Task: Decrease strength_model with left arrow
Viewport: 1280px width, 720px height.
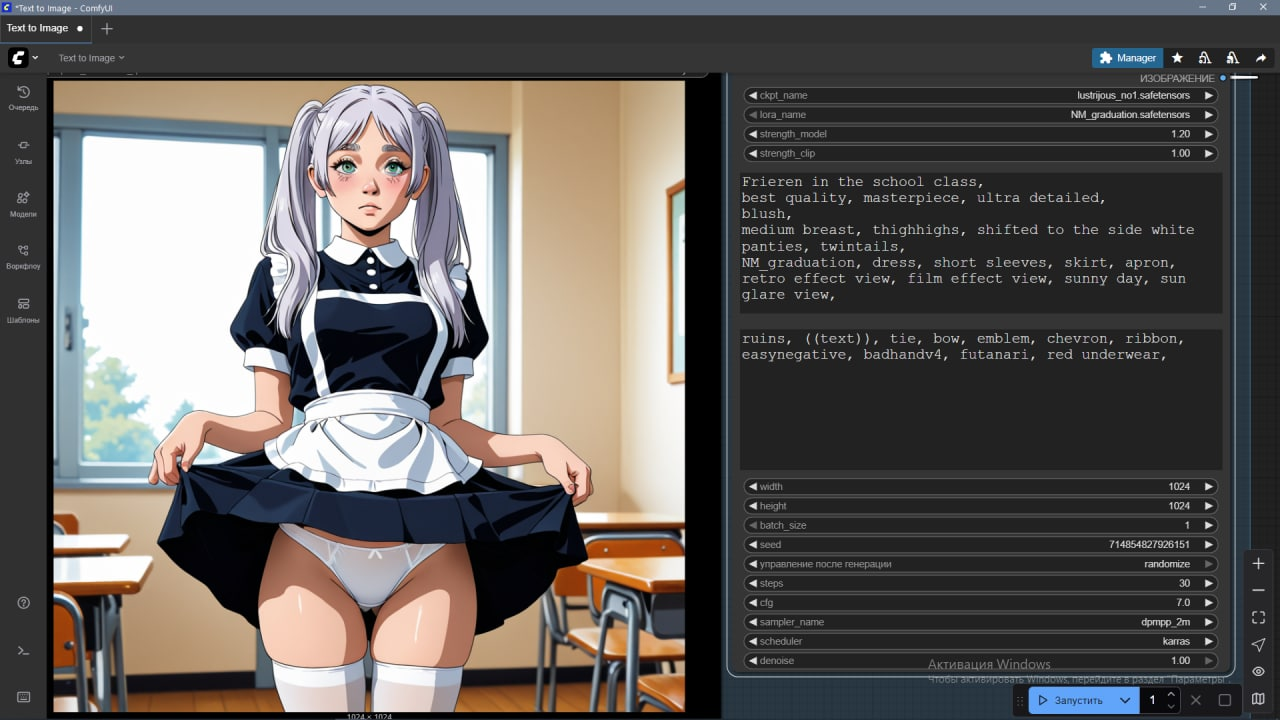Action: pos(753,134)
